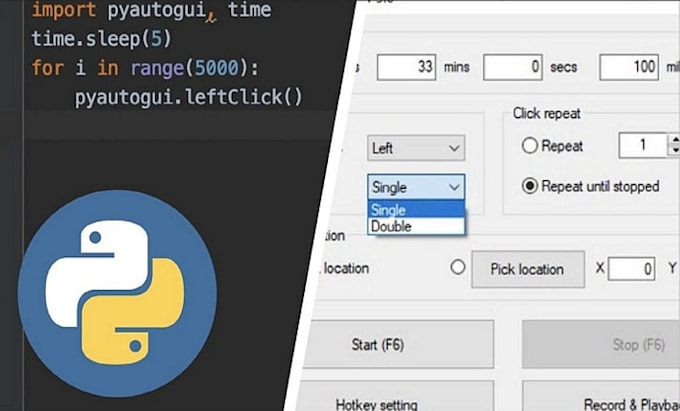Open the Left mouse button dropdown
The height and width of the screenshot is (411, 680).
416,148
